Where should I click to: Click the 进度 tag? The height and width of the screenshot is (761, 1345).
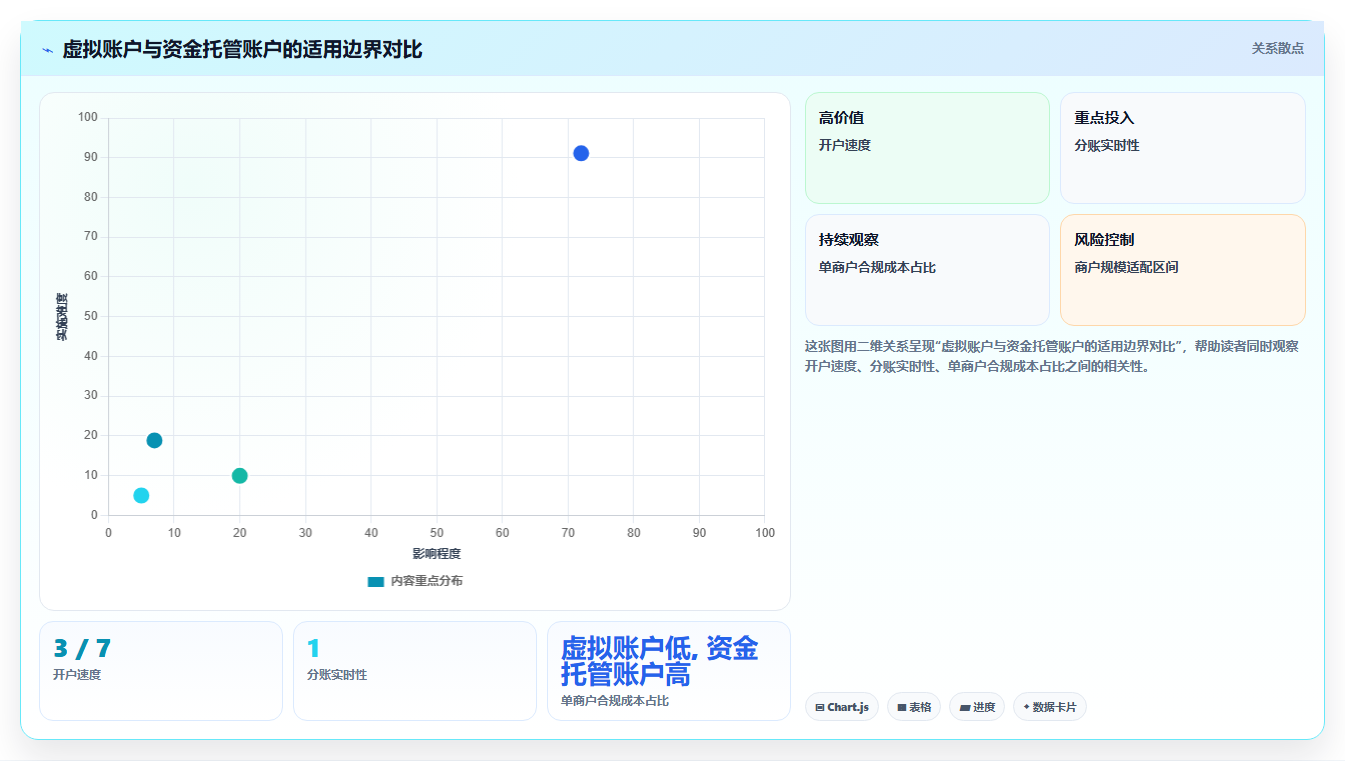(x=977, y=707)
